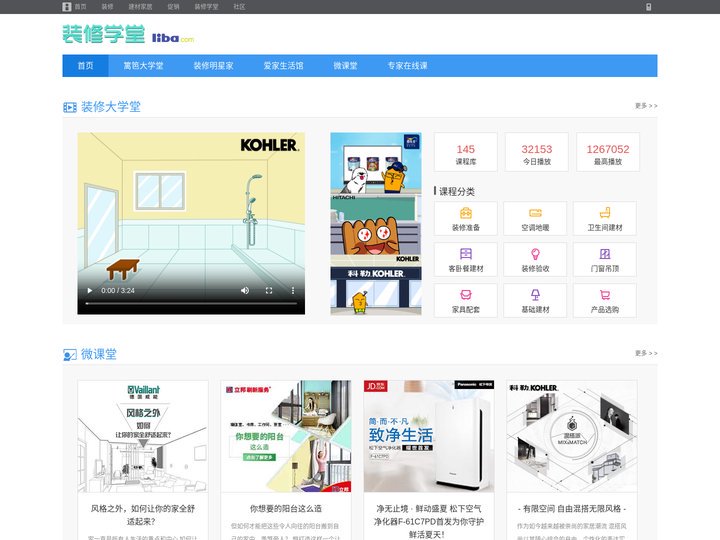
Task: Click title 有限空间 自由混搭无限风格
Action: click(x=572, y=509)
